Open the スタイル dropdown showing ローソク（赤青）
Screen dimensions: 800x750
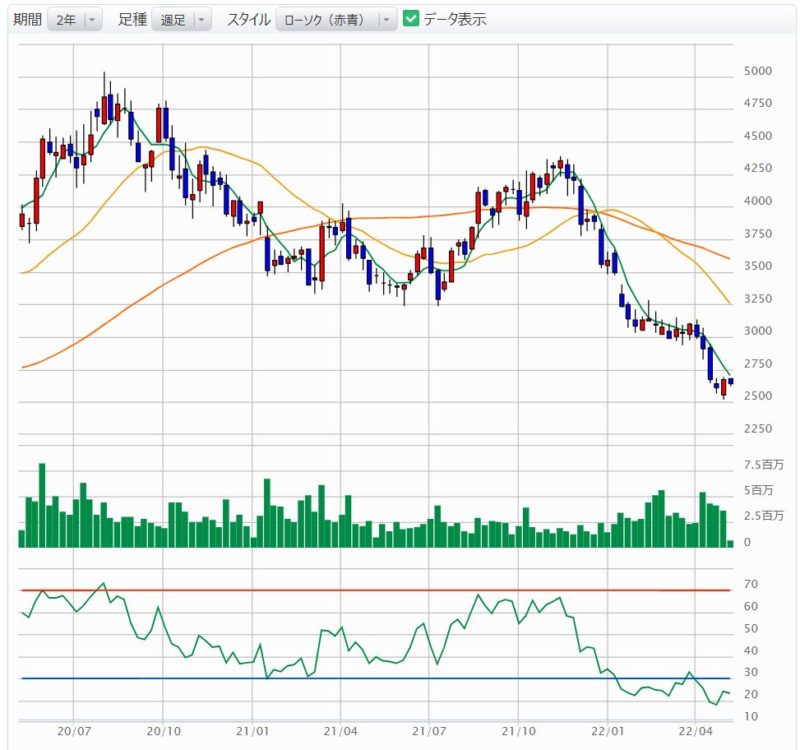[336, 20]
